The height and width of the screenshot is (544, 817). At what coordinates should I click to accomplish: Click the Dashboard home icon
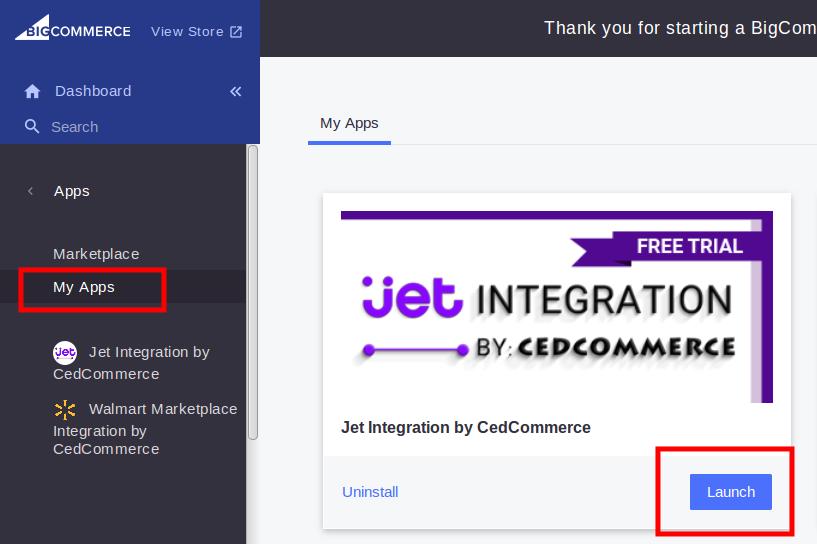[x=32, y=91]
